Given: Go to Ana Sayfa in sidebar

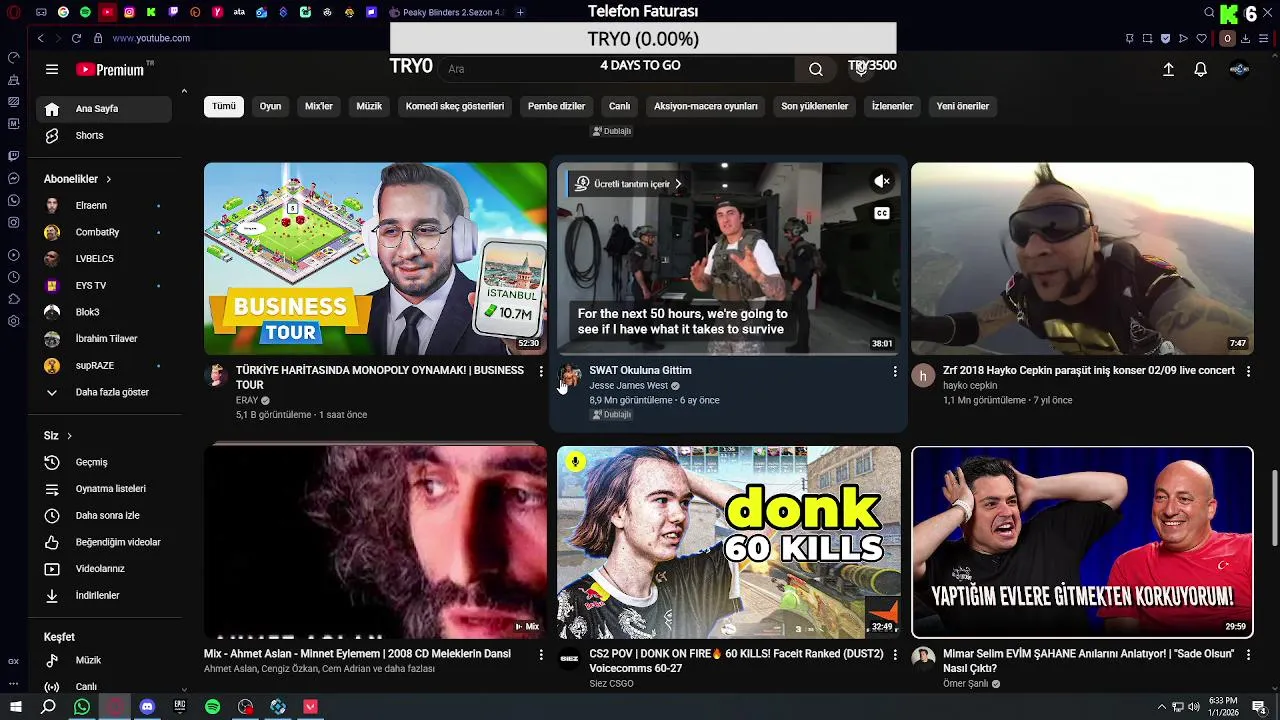Looking at the screenshot, I should click(104, 109).
